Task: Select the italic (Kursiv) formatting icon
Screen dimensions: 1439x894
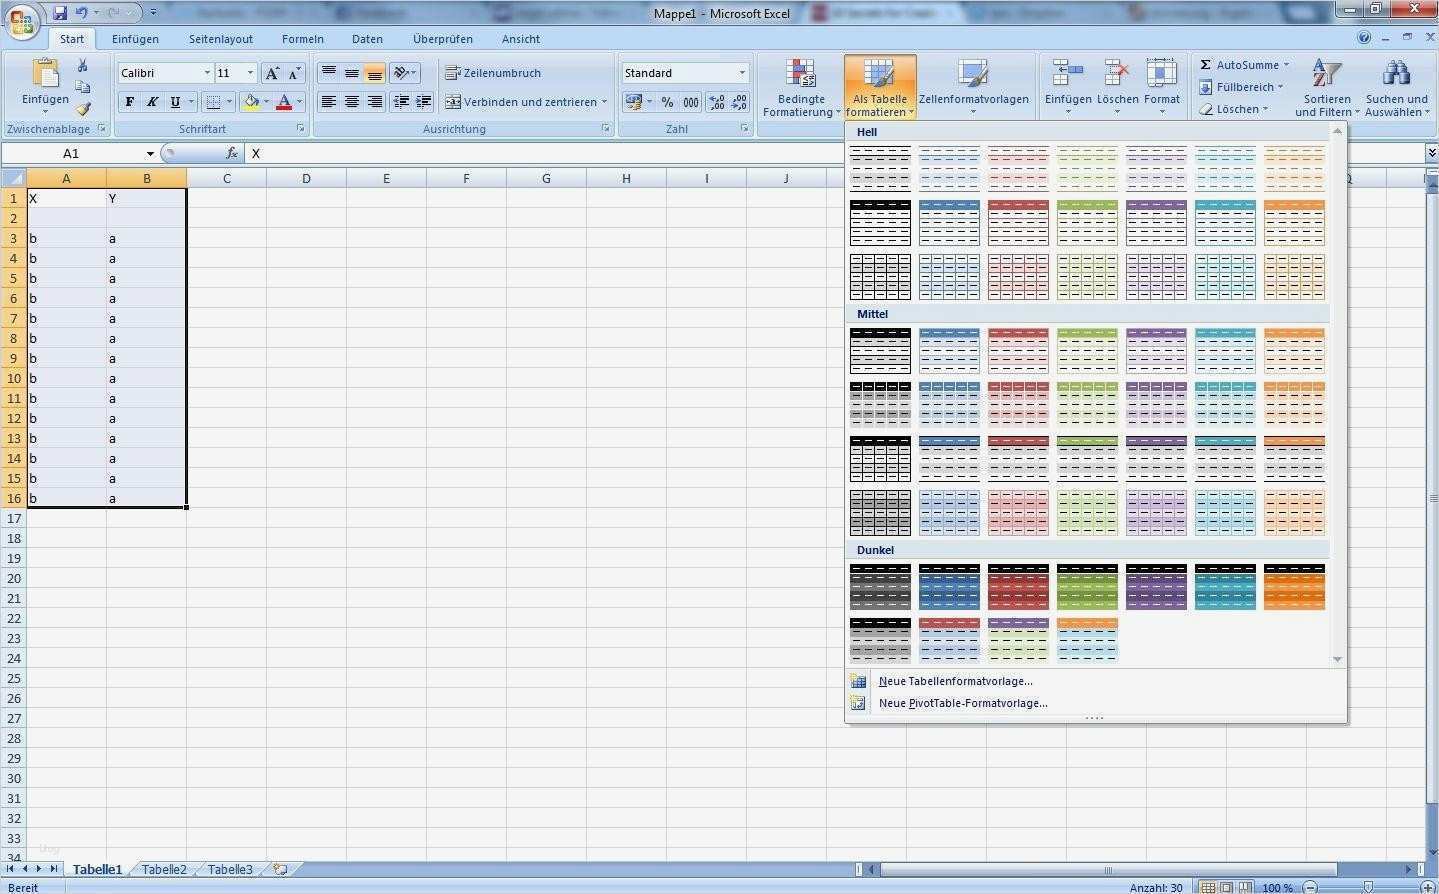Action: point(151,101)
